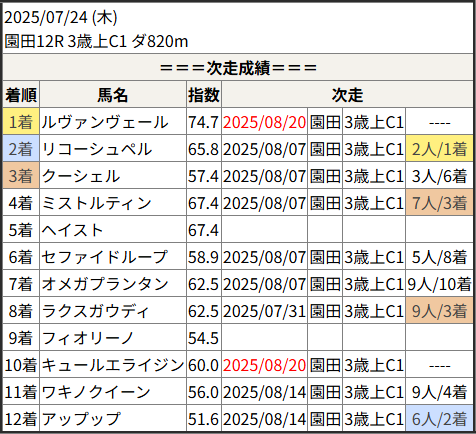Click the 6人/2着 blue result cell
This screenshot has height=434, width=476.
[439, 418]
